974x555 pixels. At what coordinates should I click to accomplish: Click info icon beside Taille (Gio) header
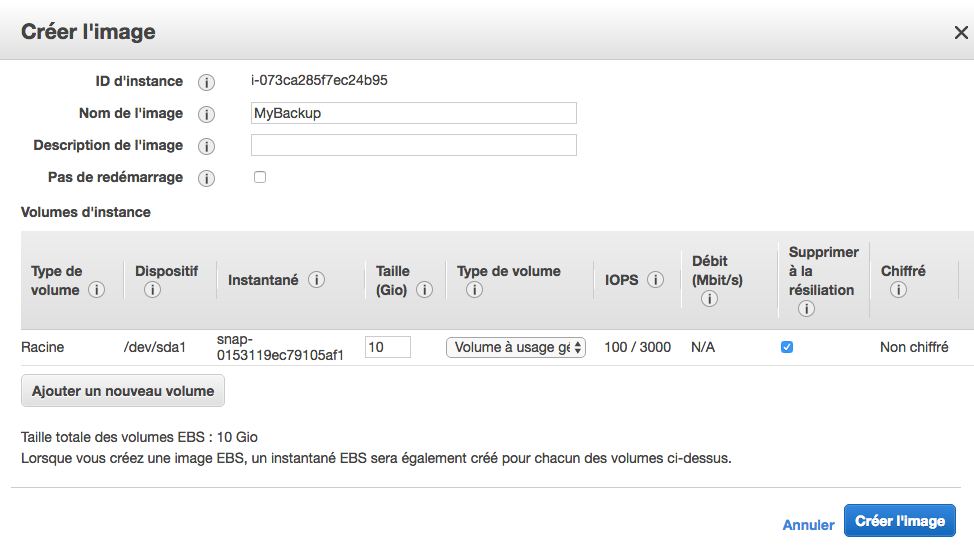[x=424, y=290]
